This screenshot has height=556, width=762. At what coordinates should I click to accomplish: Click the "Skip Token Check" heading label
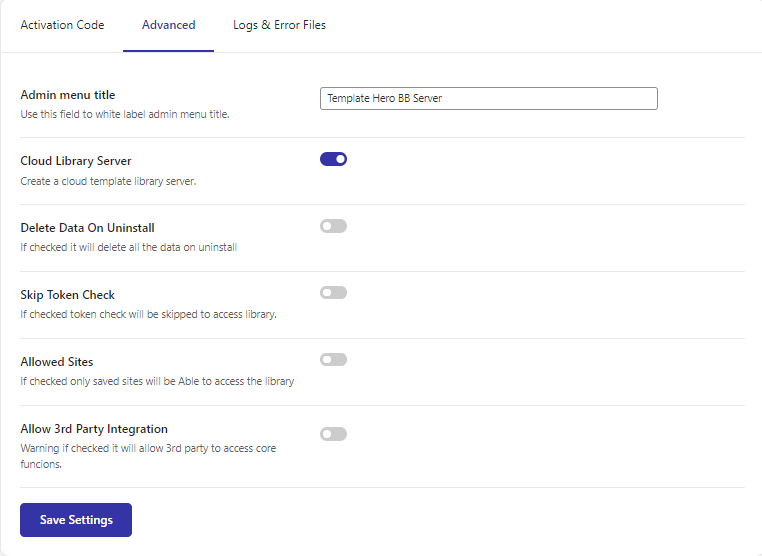tap(68, 295)
